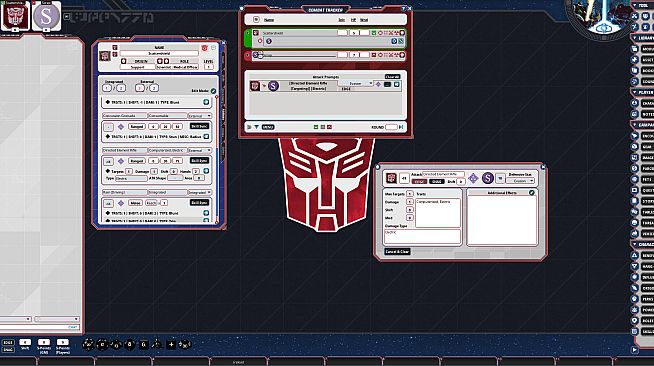This screenshot has width=654, height=366.
Task: Click global visibility icon in Combat Tracker header
Action: pyautogui.click(x=256, y=20)
